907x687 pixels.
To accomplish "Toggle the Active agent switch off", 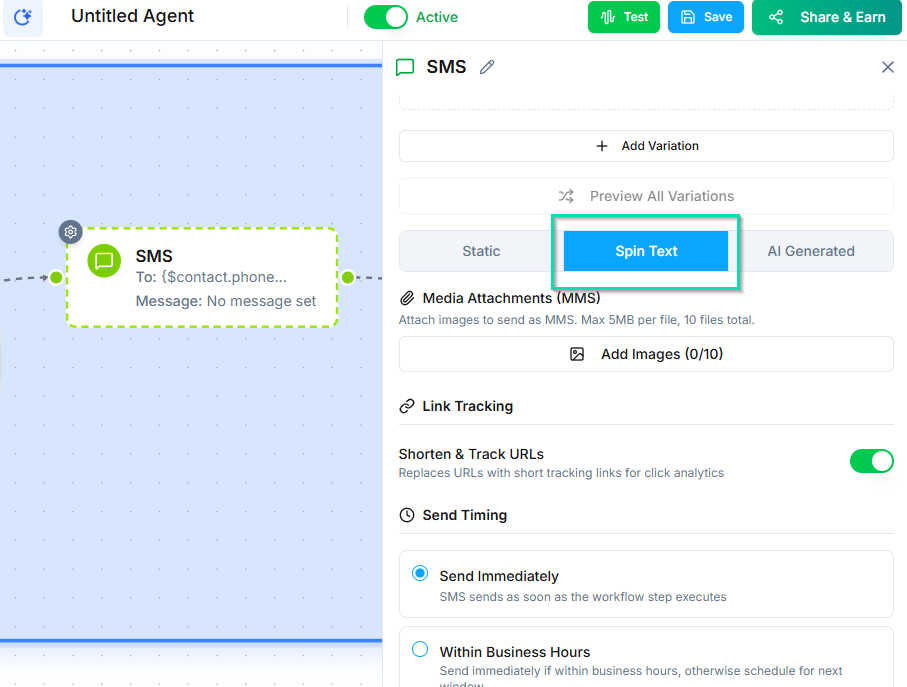I will (385, 17).
